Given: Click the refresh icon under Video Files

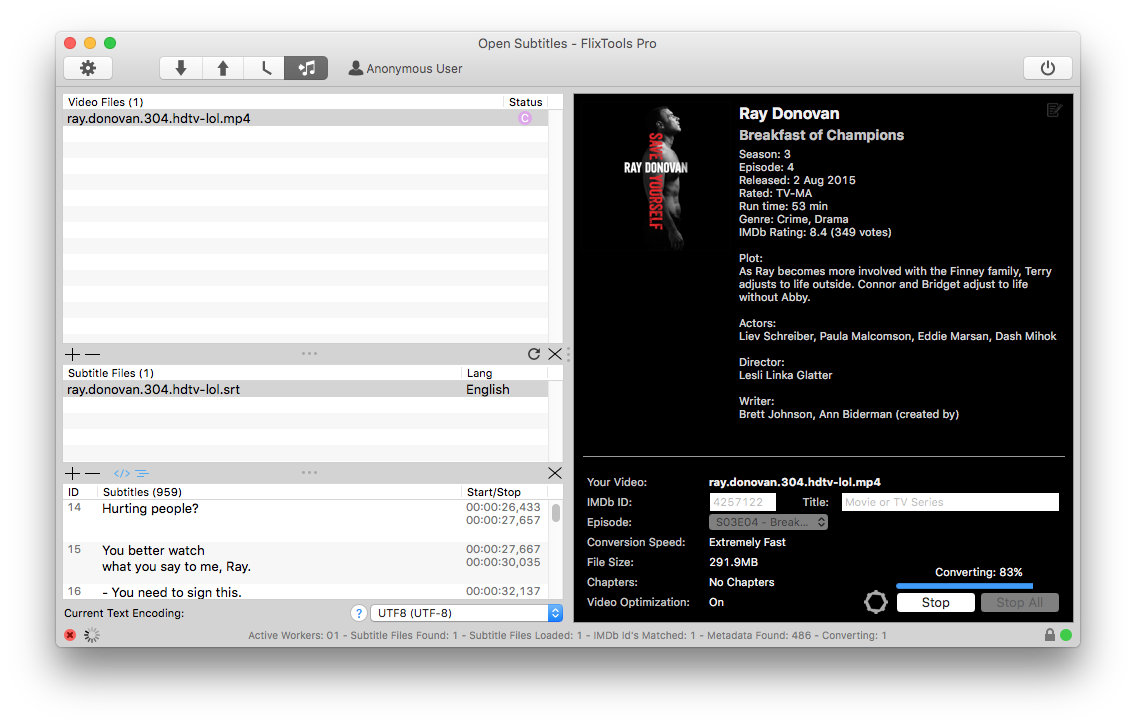Looking at the screenshot, I should point(534,354).
